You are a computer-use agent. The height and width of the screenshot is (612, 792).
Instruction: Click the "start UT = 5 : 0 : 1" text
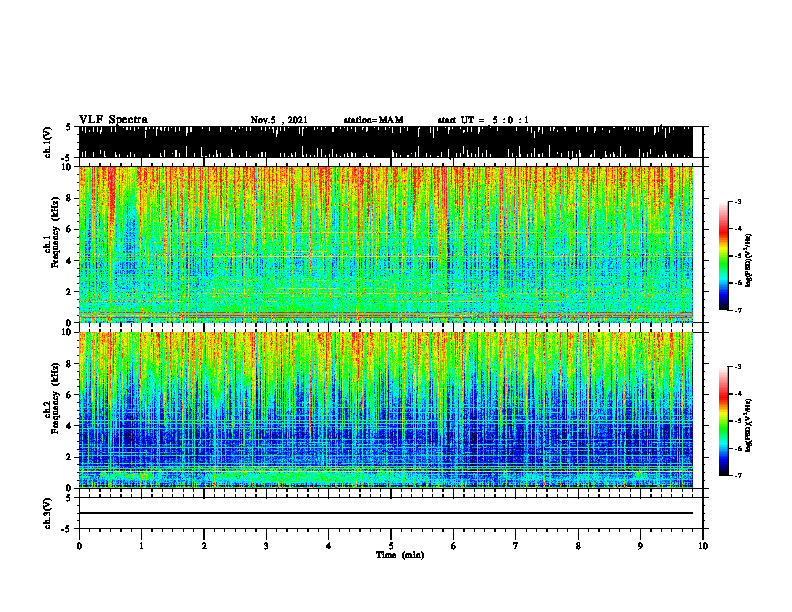coord(483,120)
